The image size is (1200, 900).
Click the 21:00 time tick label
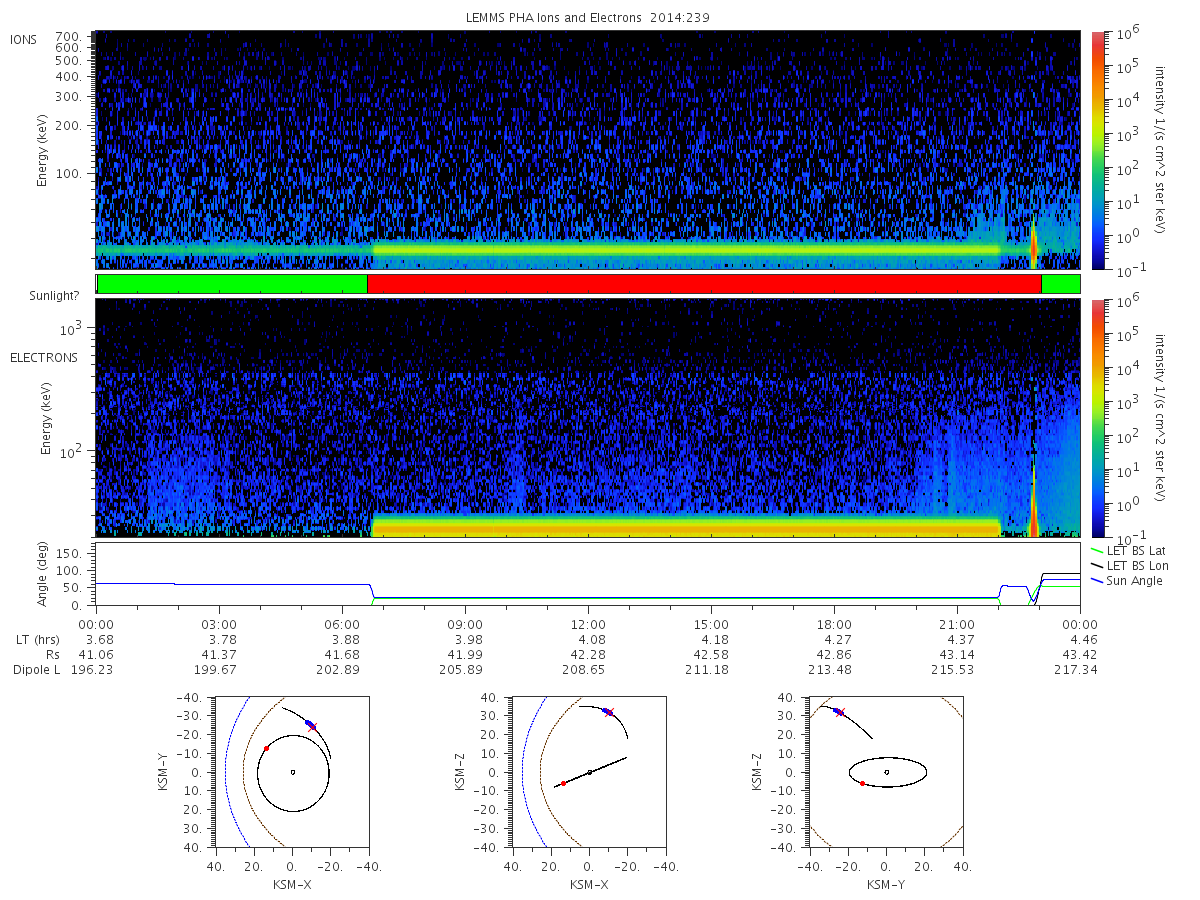point(957,625)
